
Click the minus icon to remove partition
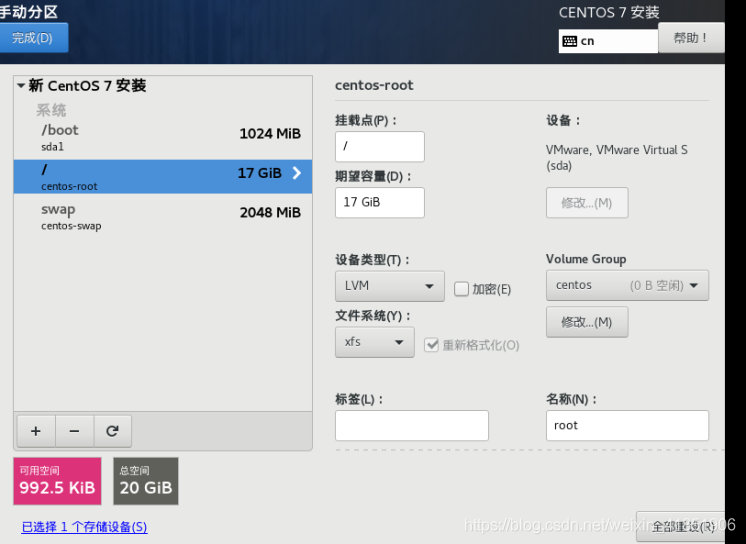75,431
